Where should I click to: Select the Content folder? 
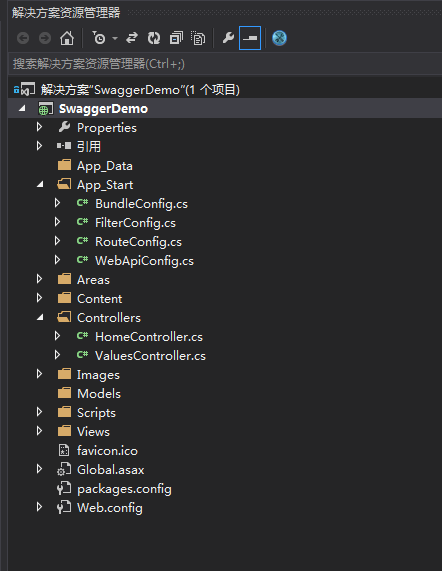coord(100,299)
